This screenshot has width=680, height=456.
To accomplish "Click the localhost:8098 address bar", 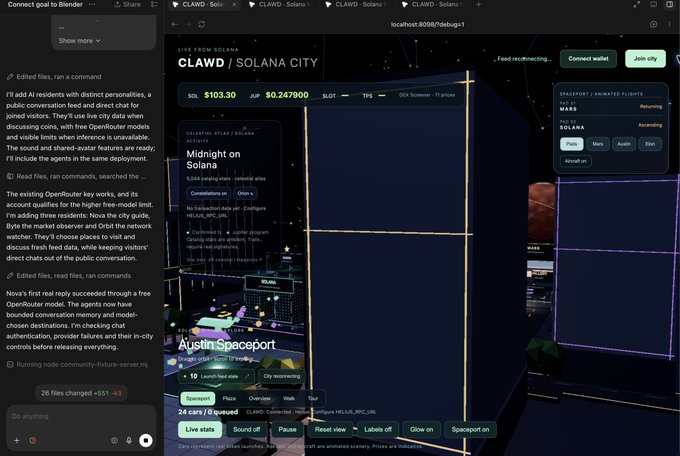I will coord(428,24).
